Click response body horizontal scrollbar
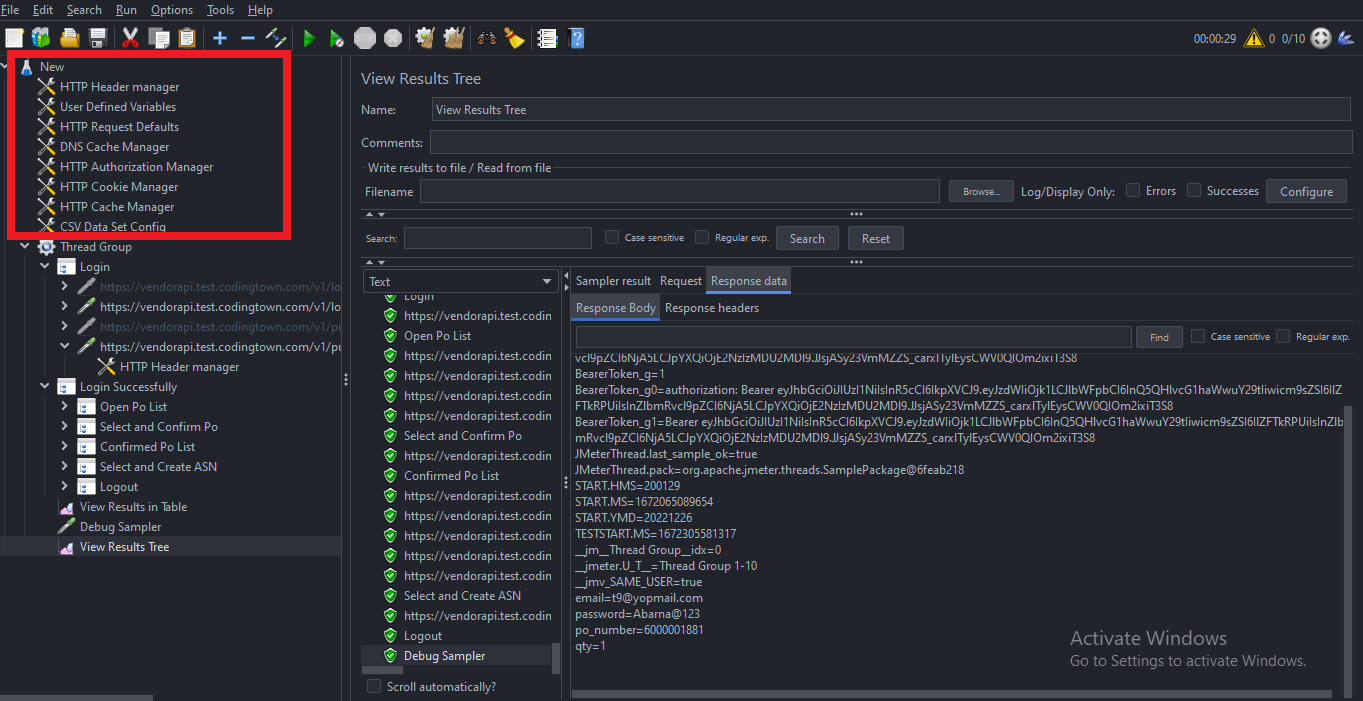Viewport: 1363px width, 701px height. 952,693
